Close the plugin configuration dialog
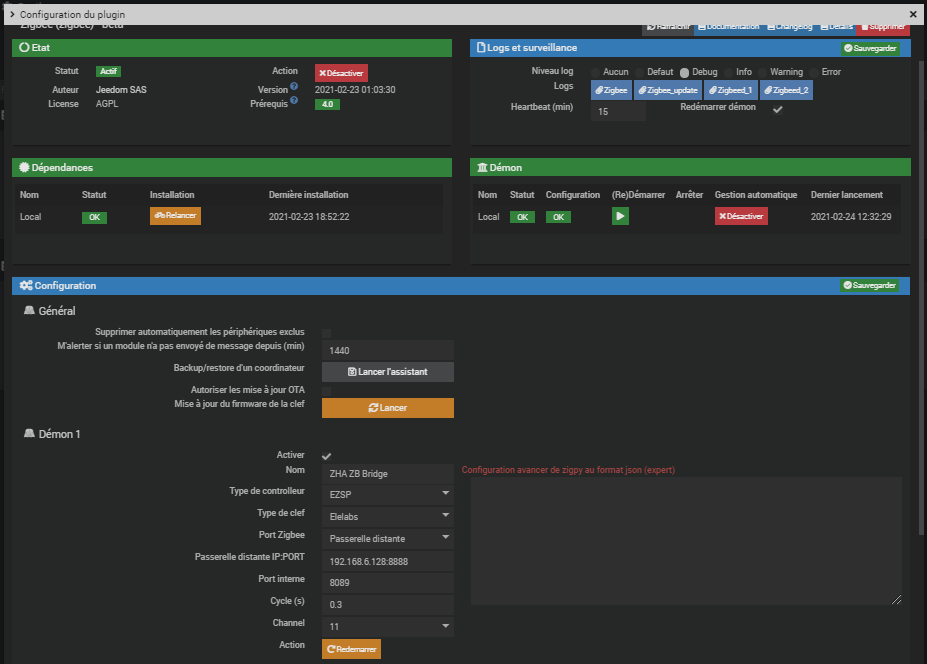This screenshot has height=664, width=927. [912, 15]
